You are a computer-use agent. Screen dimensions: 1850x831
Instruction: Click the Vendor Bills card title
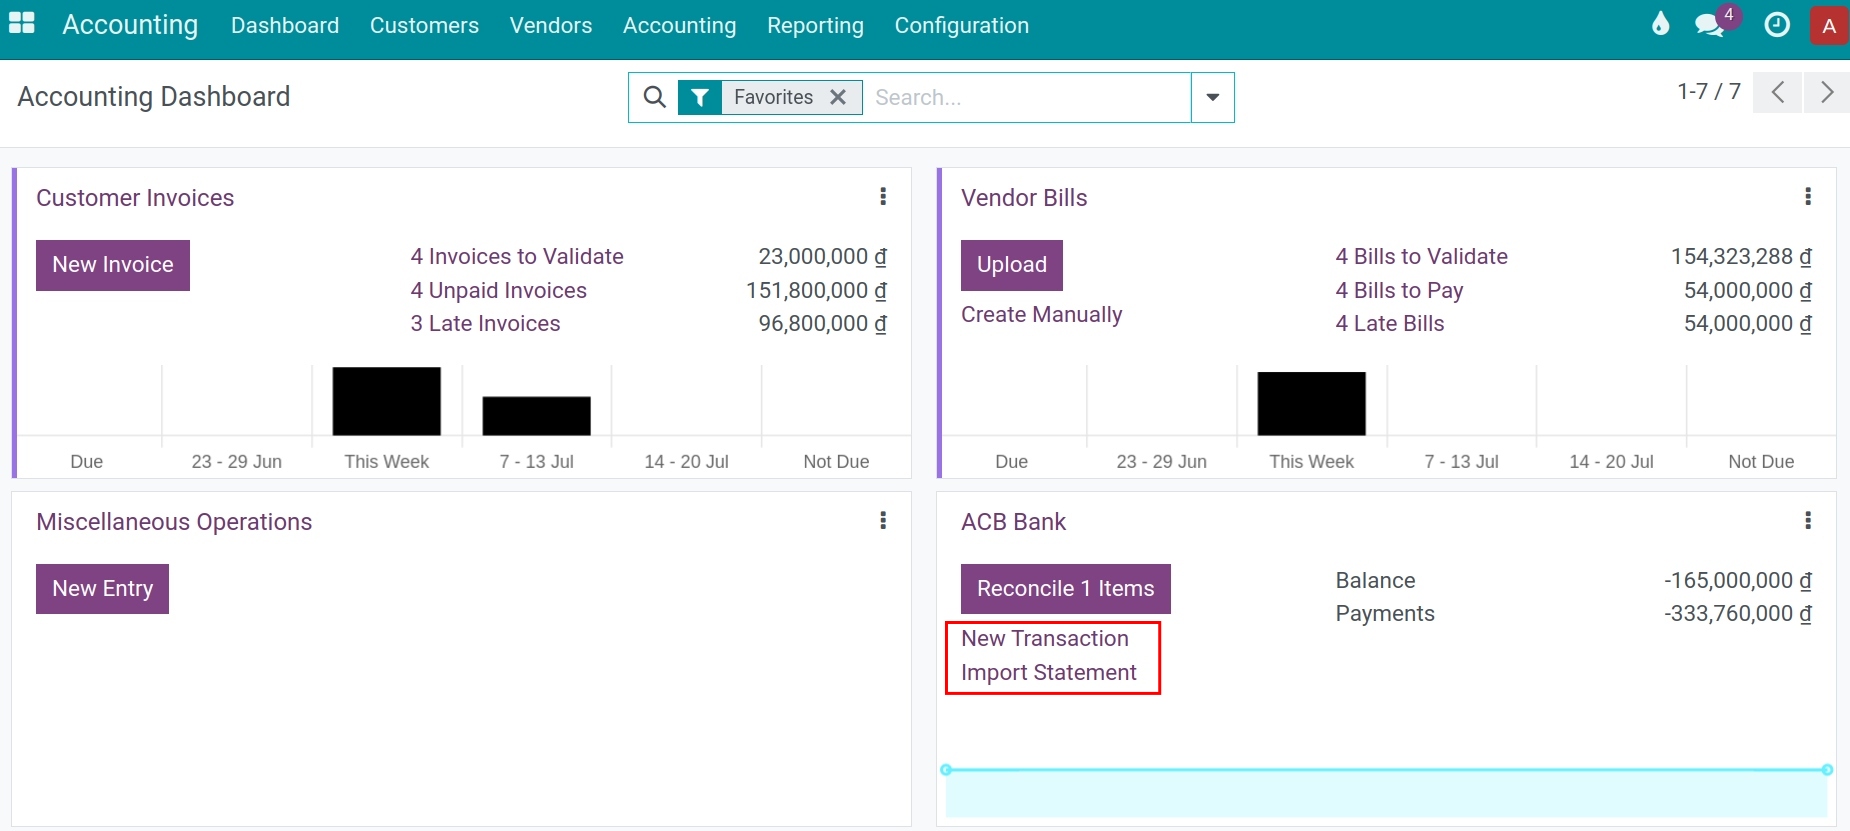[1024, 198]
